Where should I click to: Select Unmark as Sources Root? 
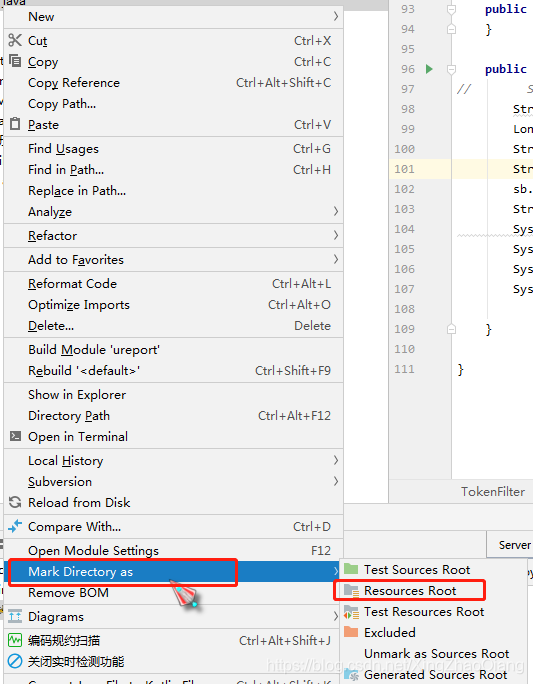pyautogui.click(x=433, y=653)
